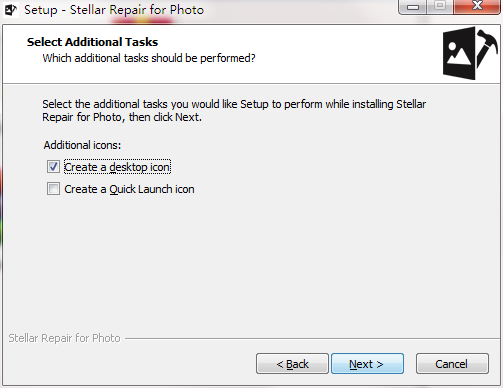Click the "Stellar Repair for Photo" footer label
Screen dimensions: 503x388
64,338
